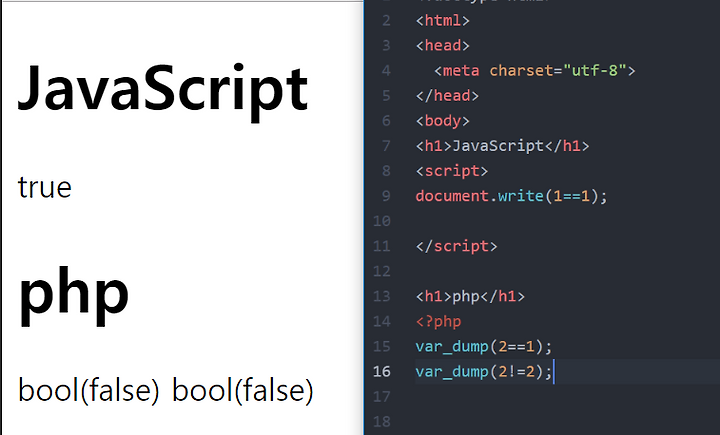Click line number 16 in gutter
Screen dimensions: 720x435
pos(382,371)
